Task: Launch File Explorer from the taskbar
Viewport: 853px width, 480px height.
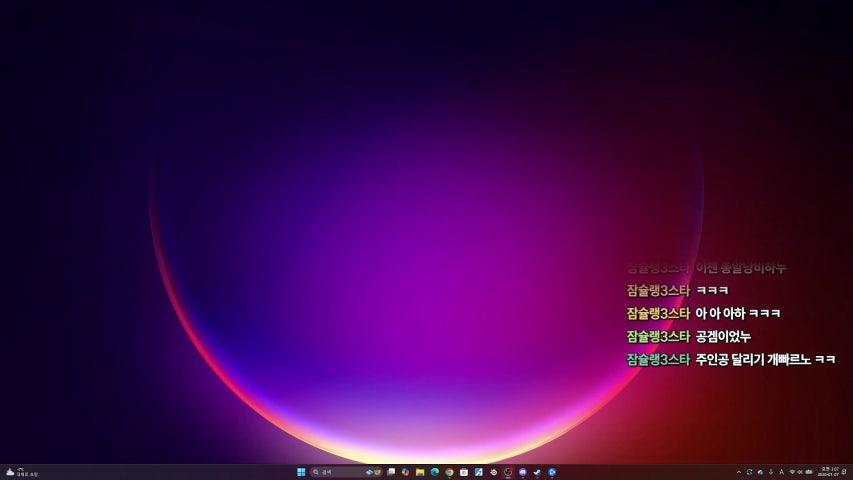Action: (420, 472)
